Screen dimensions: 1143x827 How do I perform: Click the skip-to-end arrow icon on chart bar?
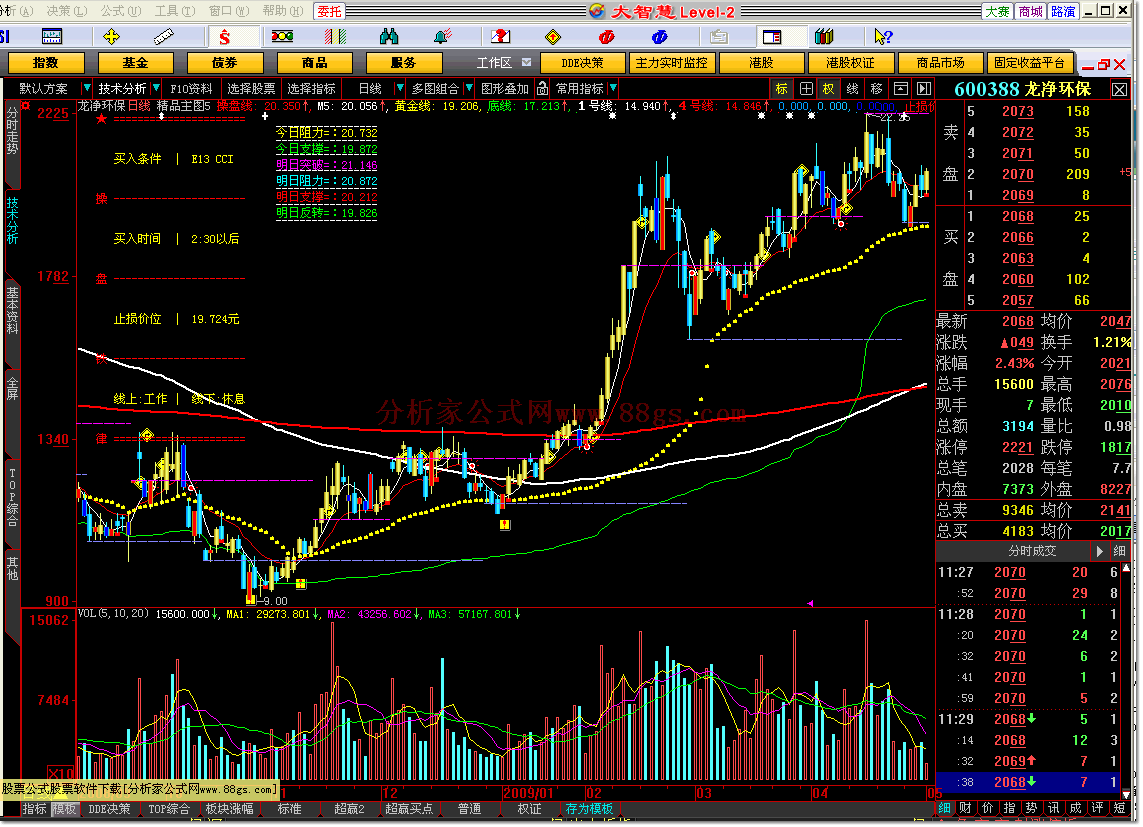pos(924,89)
